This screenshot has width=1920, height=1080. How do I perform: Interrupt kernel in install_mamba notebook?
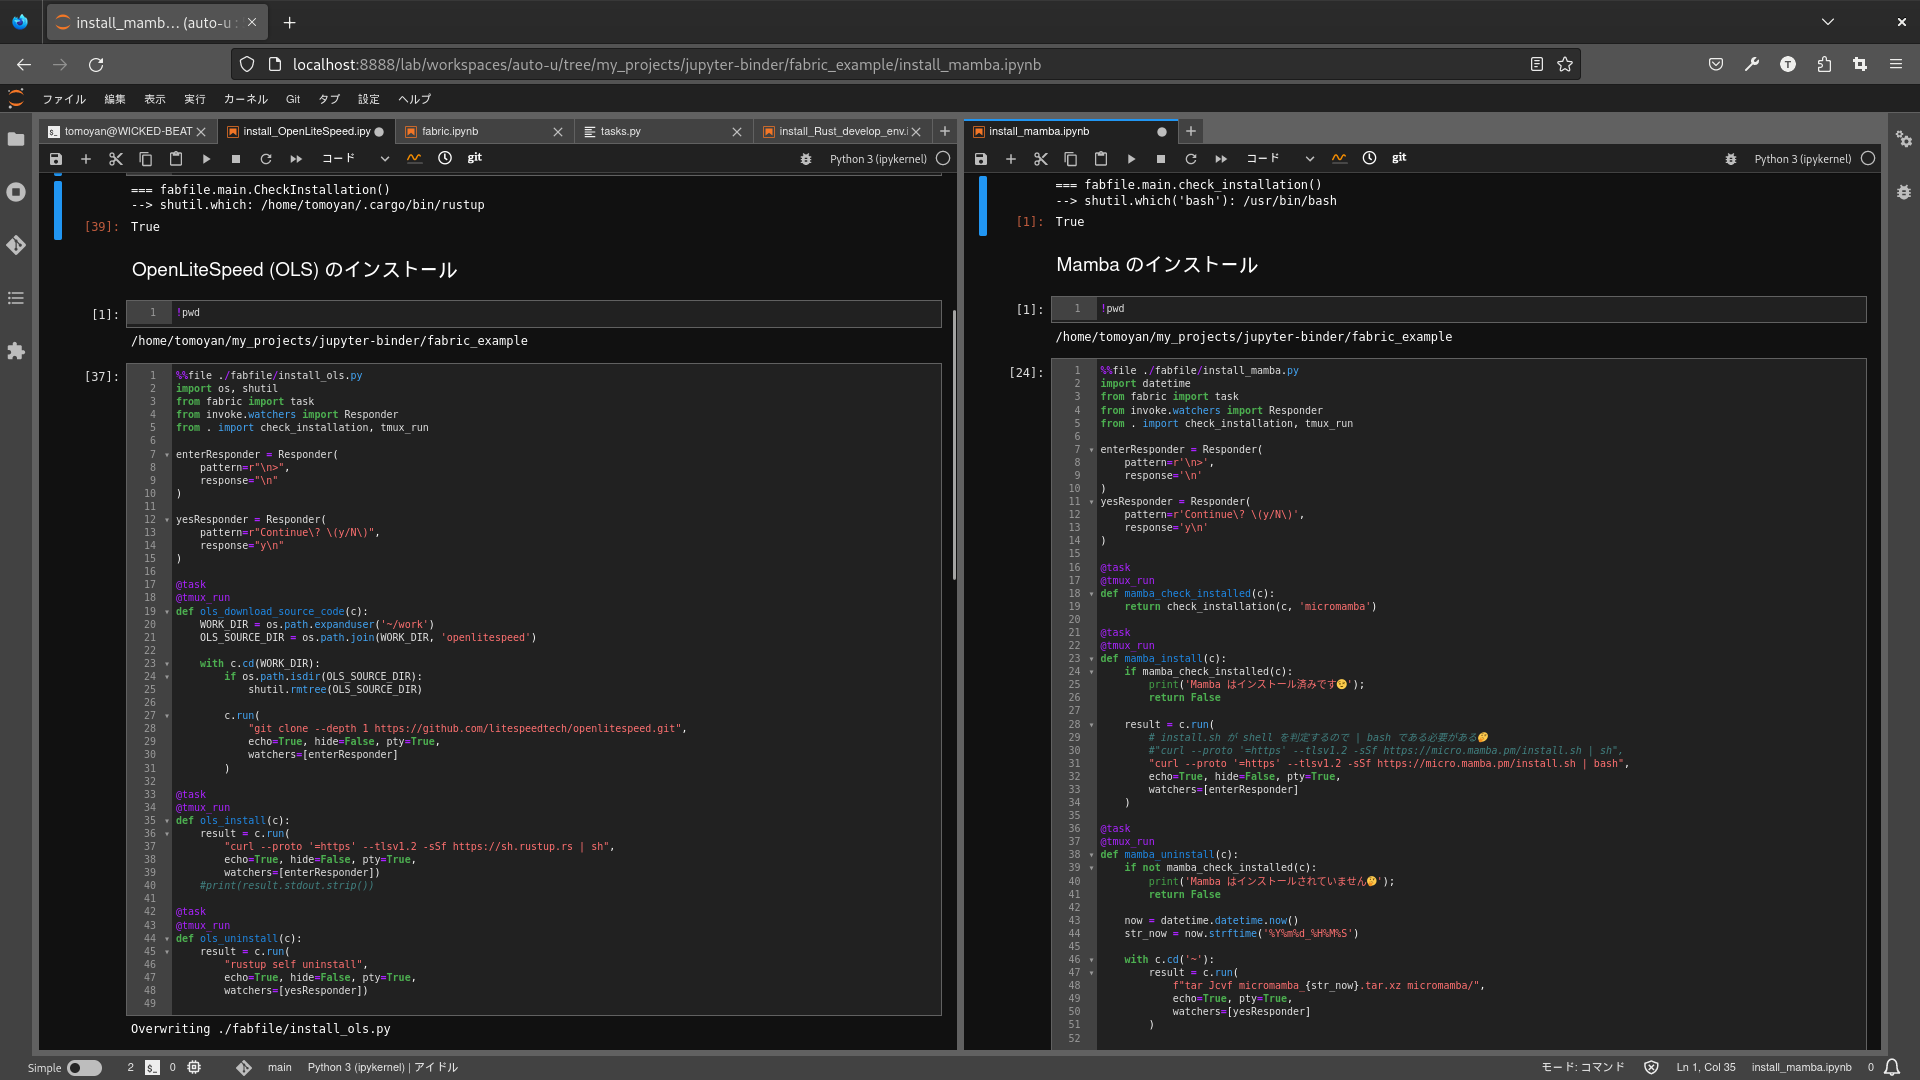1161,159
